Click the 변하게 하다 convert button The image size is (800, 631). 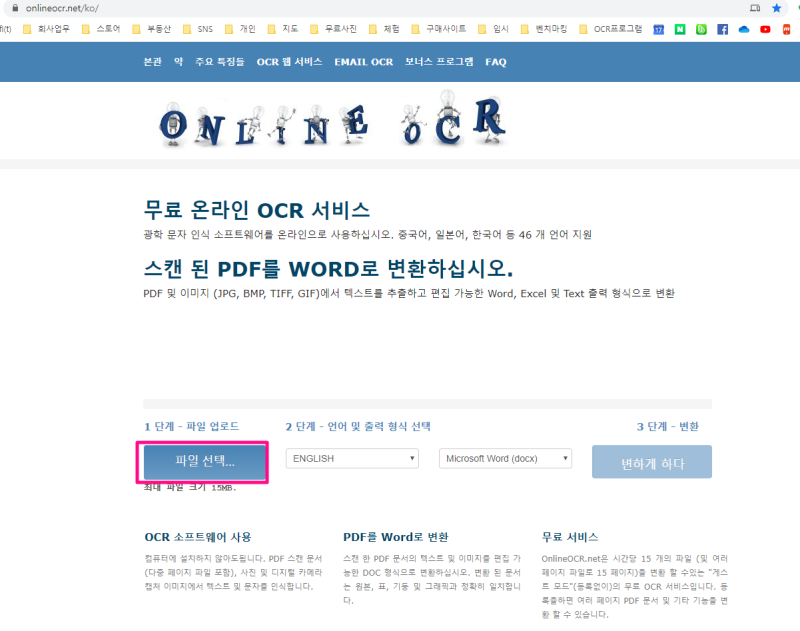coord(652,462)
